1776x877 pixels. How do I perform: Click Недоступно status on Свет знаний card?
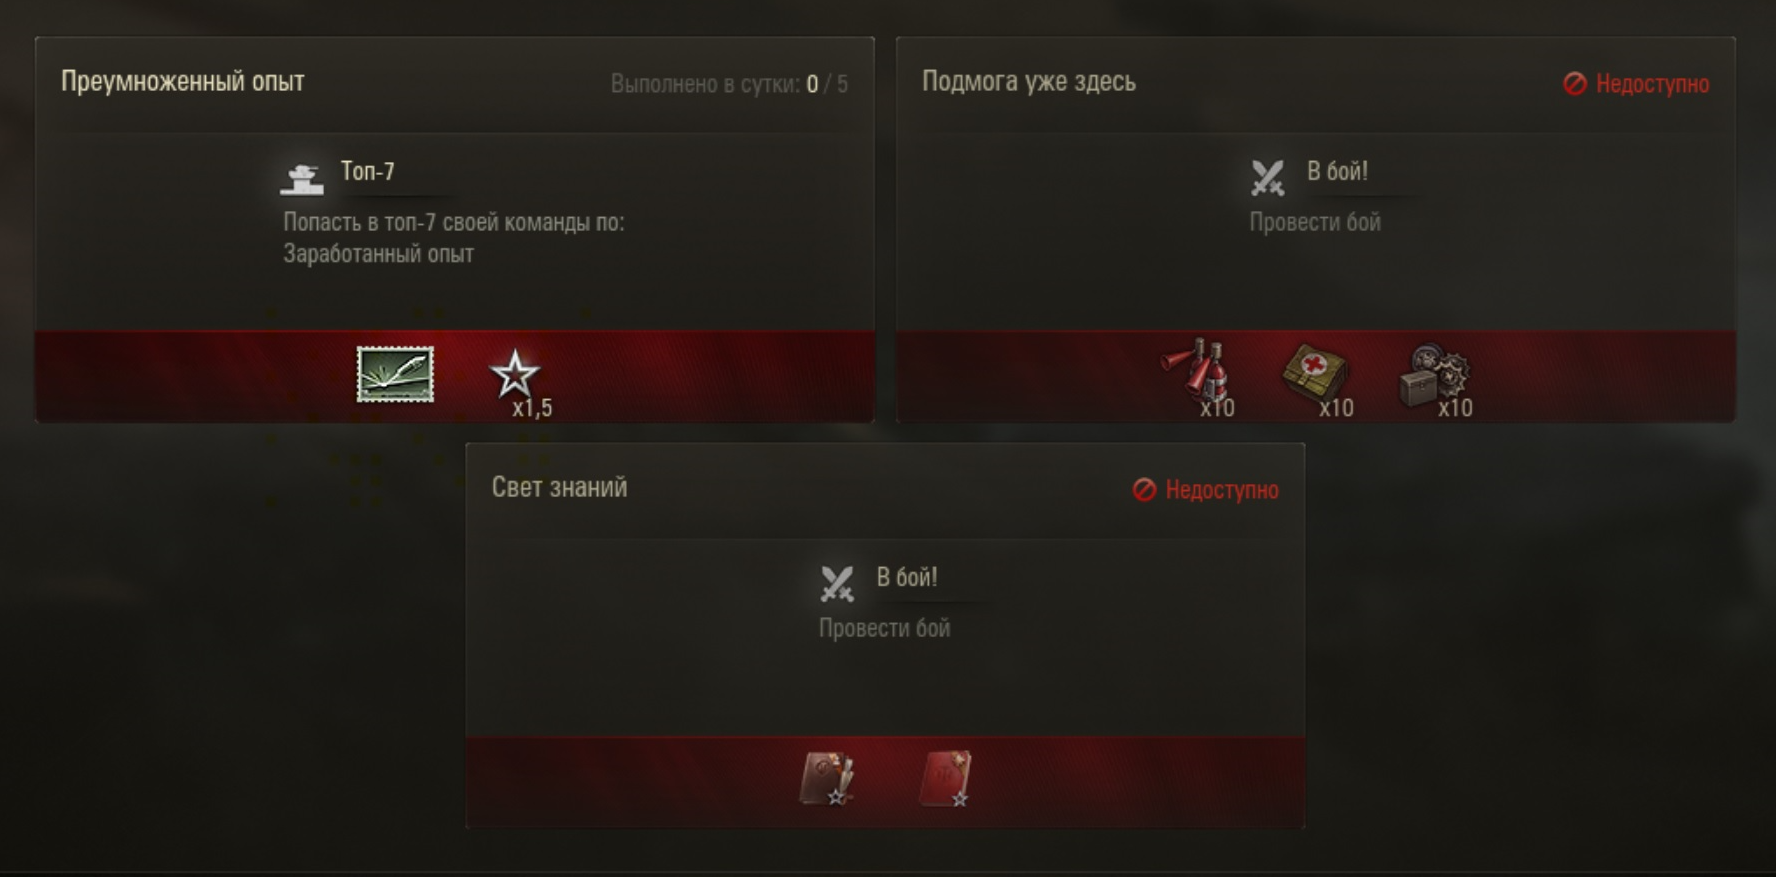coord(1206,490)
